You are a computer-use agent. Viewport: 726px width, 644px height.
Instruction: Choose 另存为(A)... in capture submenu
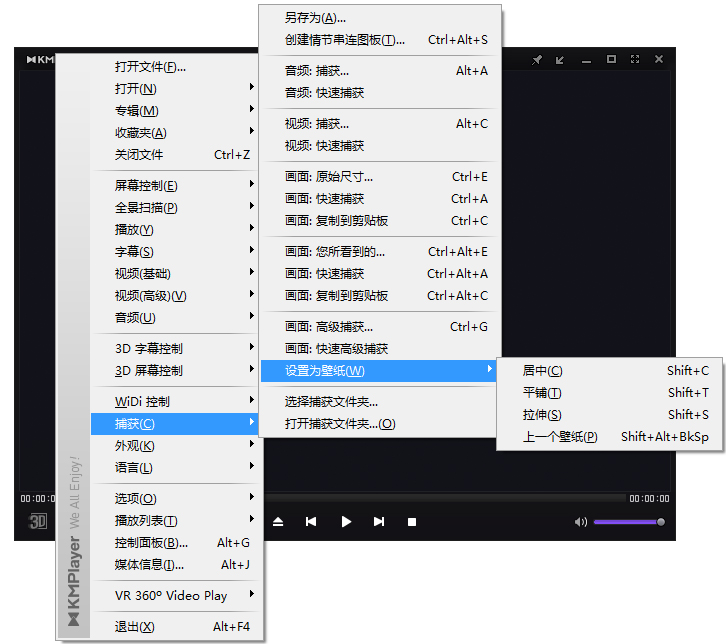pyautogui.click(x=380, y=18)
